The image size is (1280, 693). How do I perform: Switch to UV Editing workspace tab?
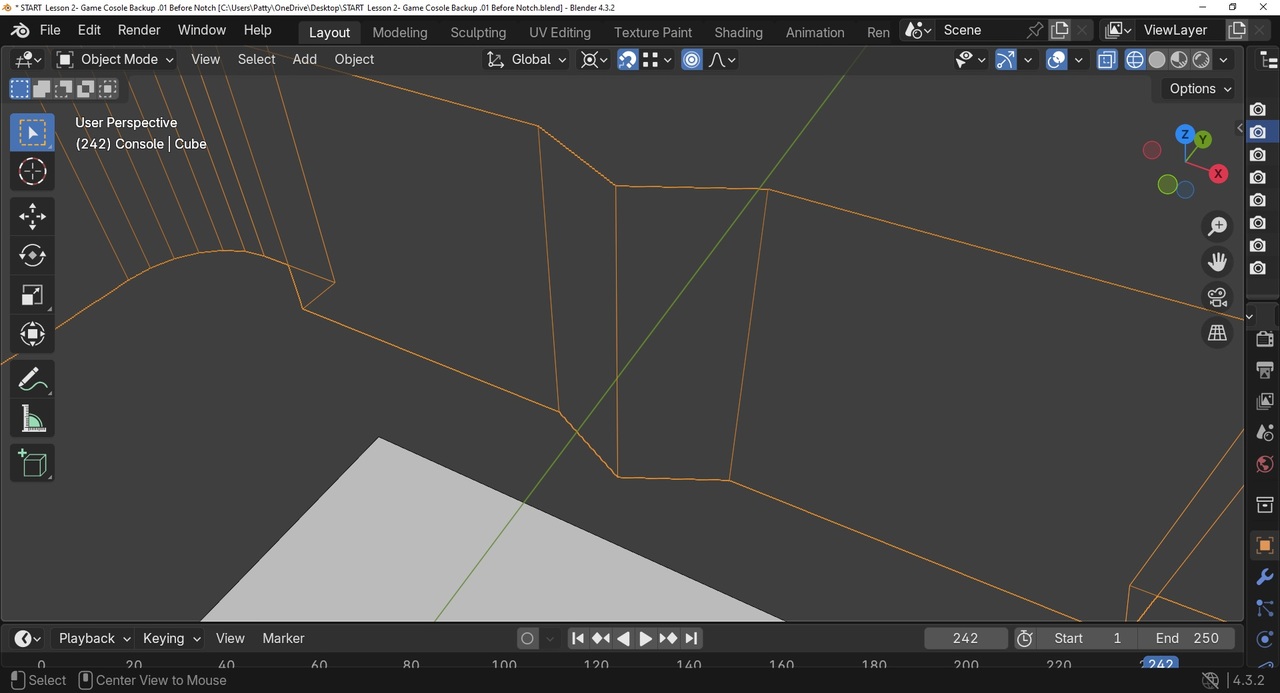coord(560,32)
